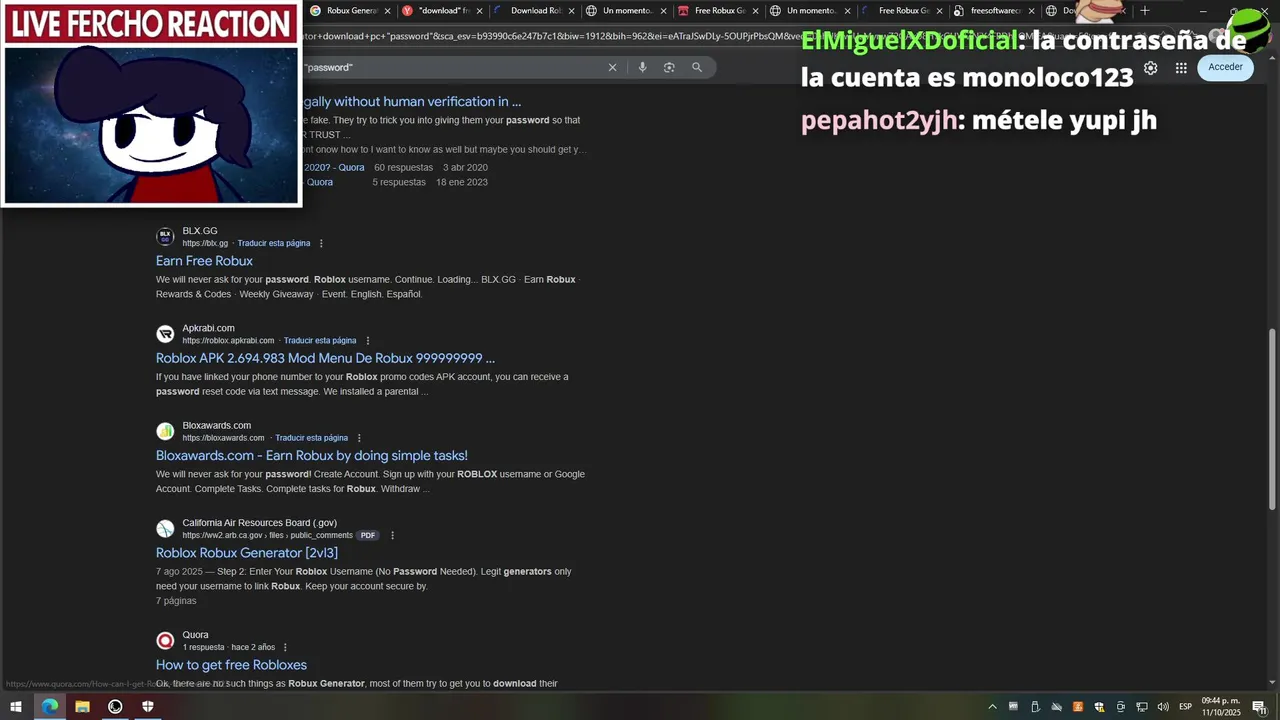Open the Google apps grid
Screen dimensions: 1280x720
tap(1181, 68)
